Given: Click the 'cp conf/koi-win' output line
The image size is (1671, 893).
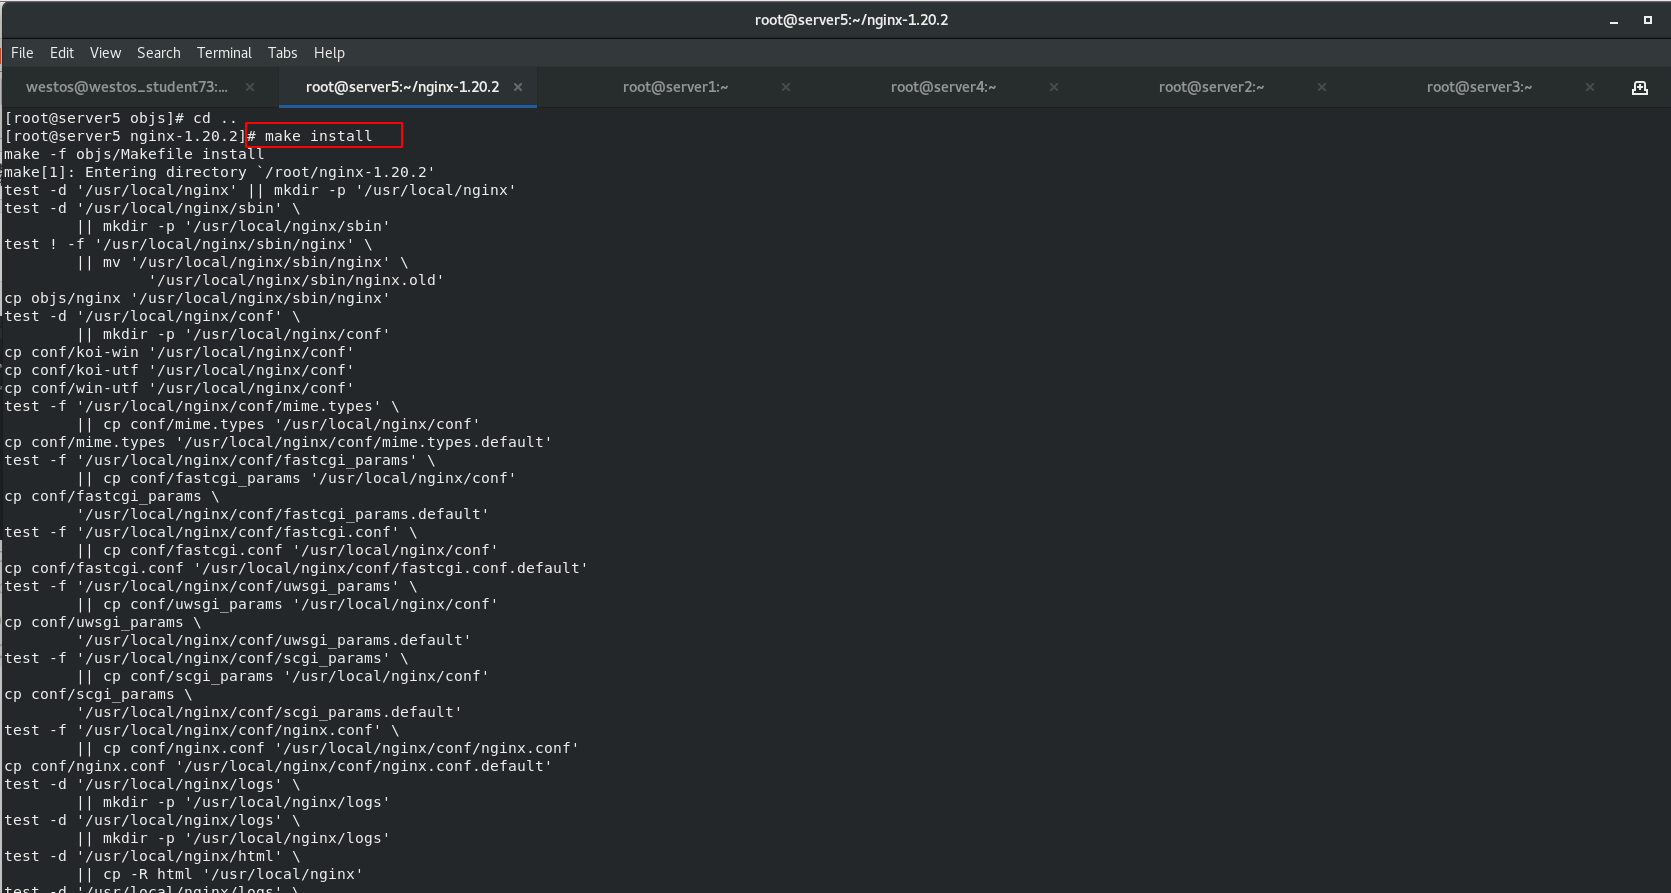Looking at the screenshot, I should click(179, 352).
